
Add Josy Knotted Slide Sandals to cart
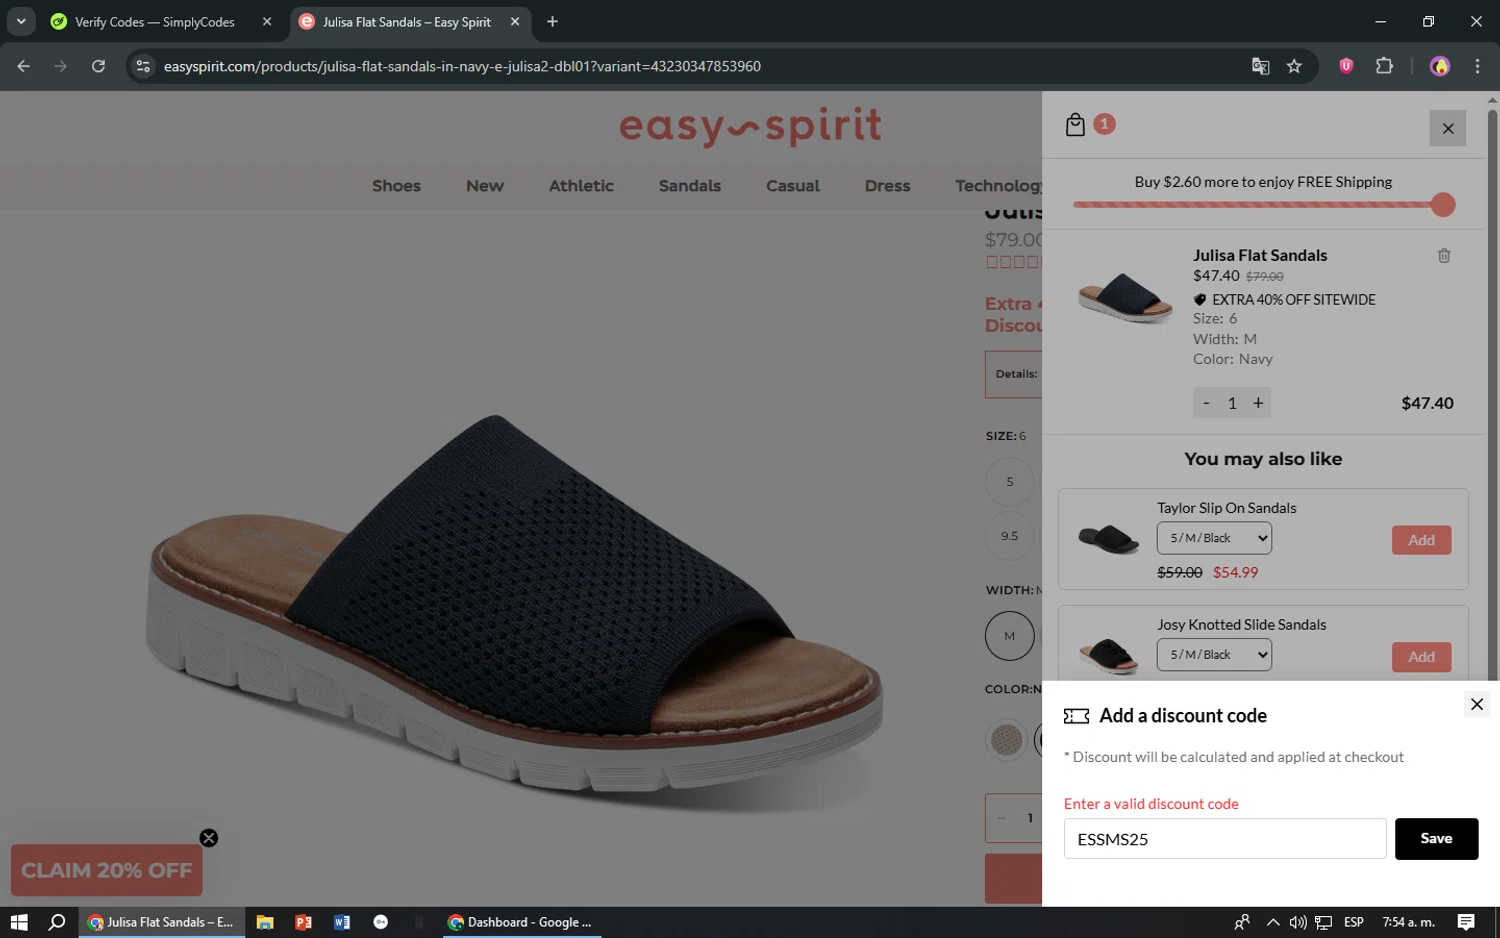[1421, 657]
